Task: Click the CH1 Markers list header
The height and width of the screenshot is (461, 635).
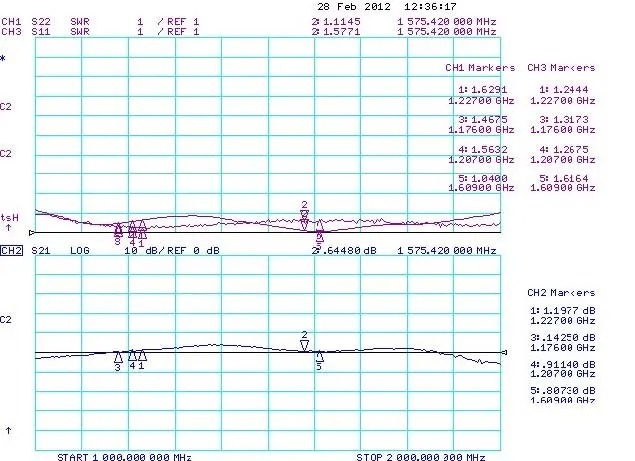Action: click(x=479, y=68)
